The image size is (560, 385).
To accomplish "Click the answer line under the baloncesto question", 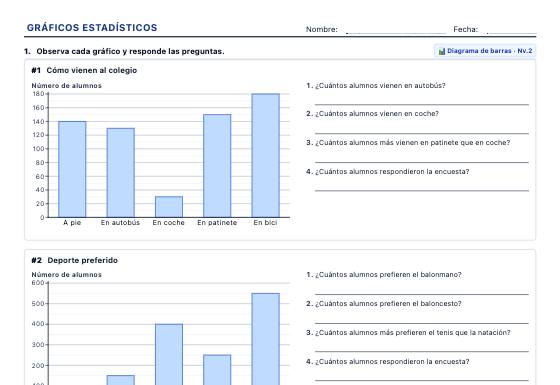I will [422, 323].
